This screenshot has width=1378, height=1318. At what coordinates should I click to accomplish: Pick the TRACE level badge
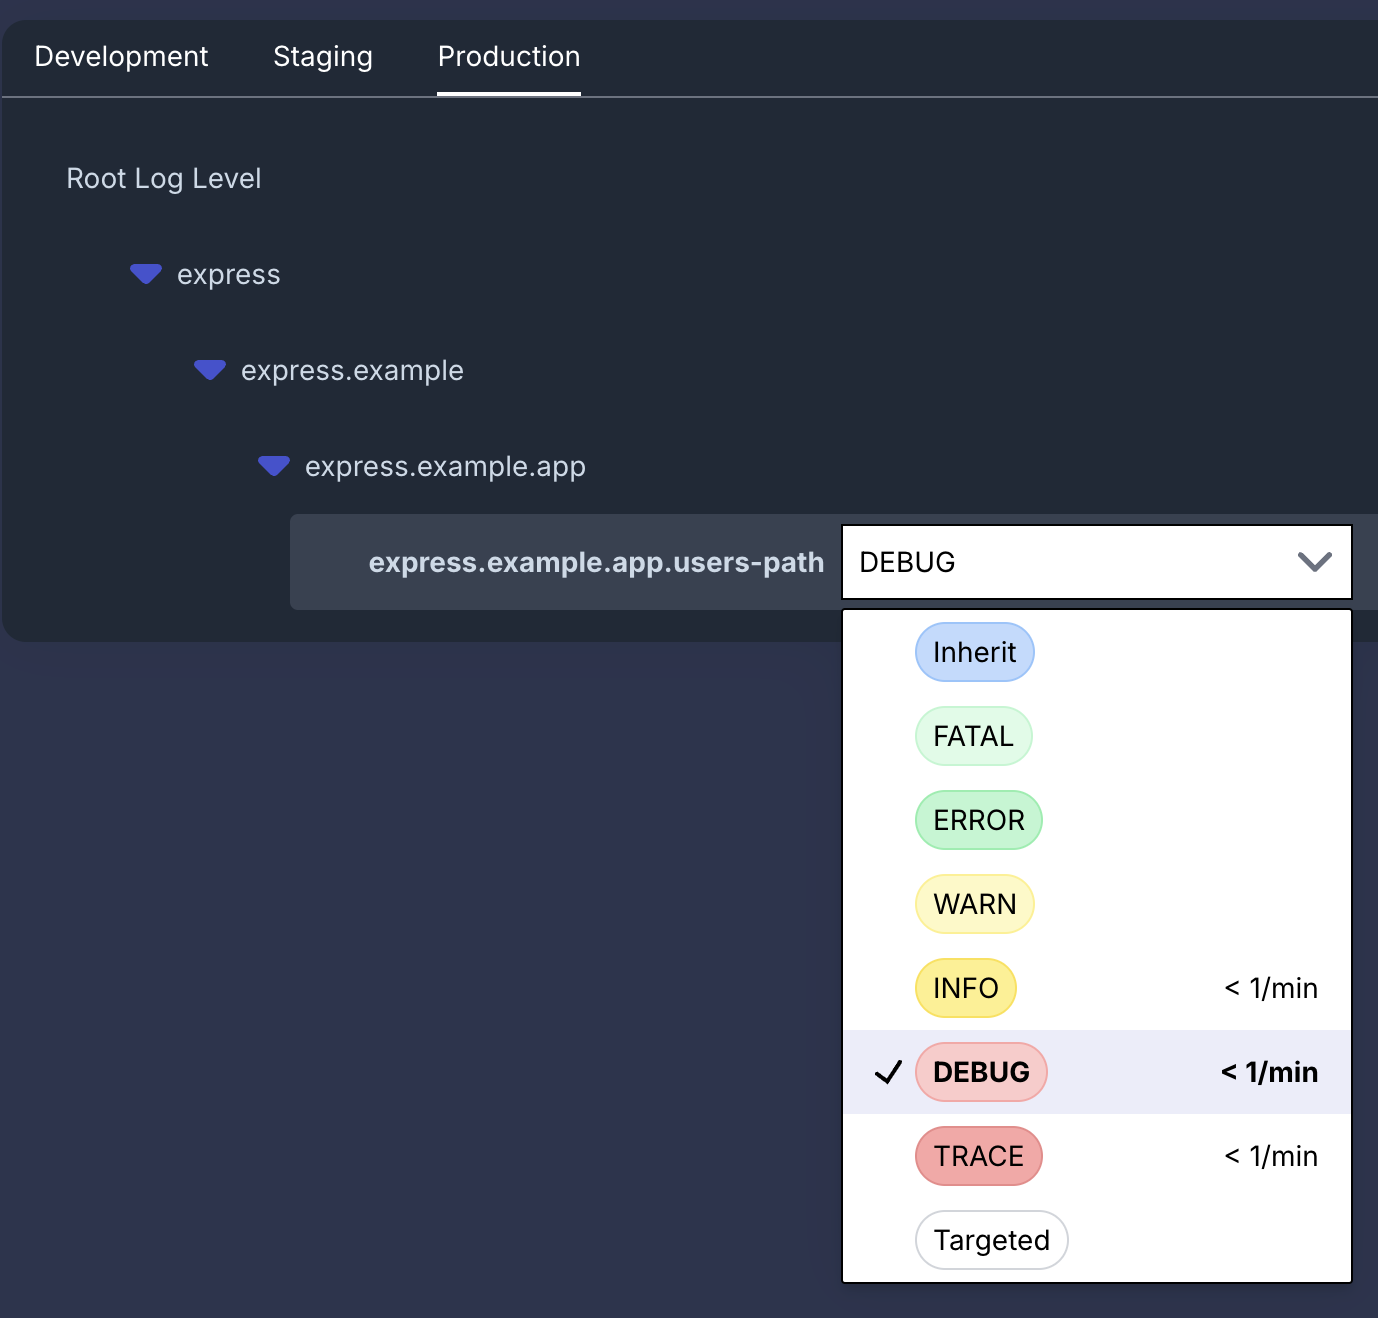tap(979, 1156)
